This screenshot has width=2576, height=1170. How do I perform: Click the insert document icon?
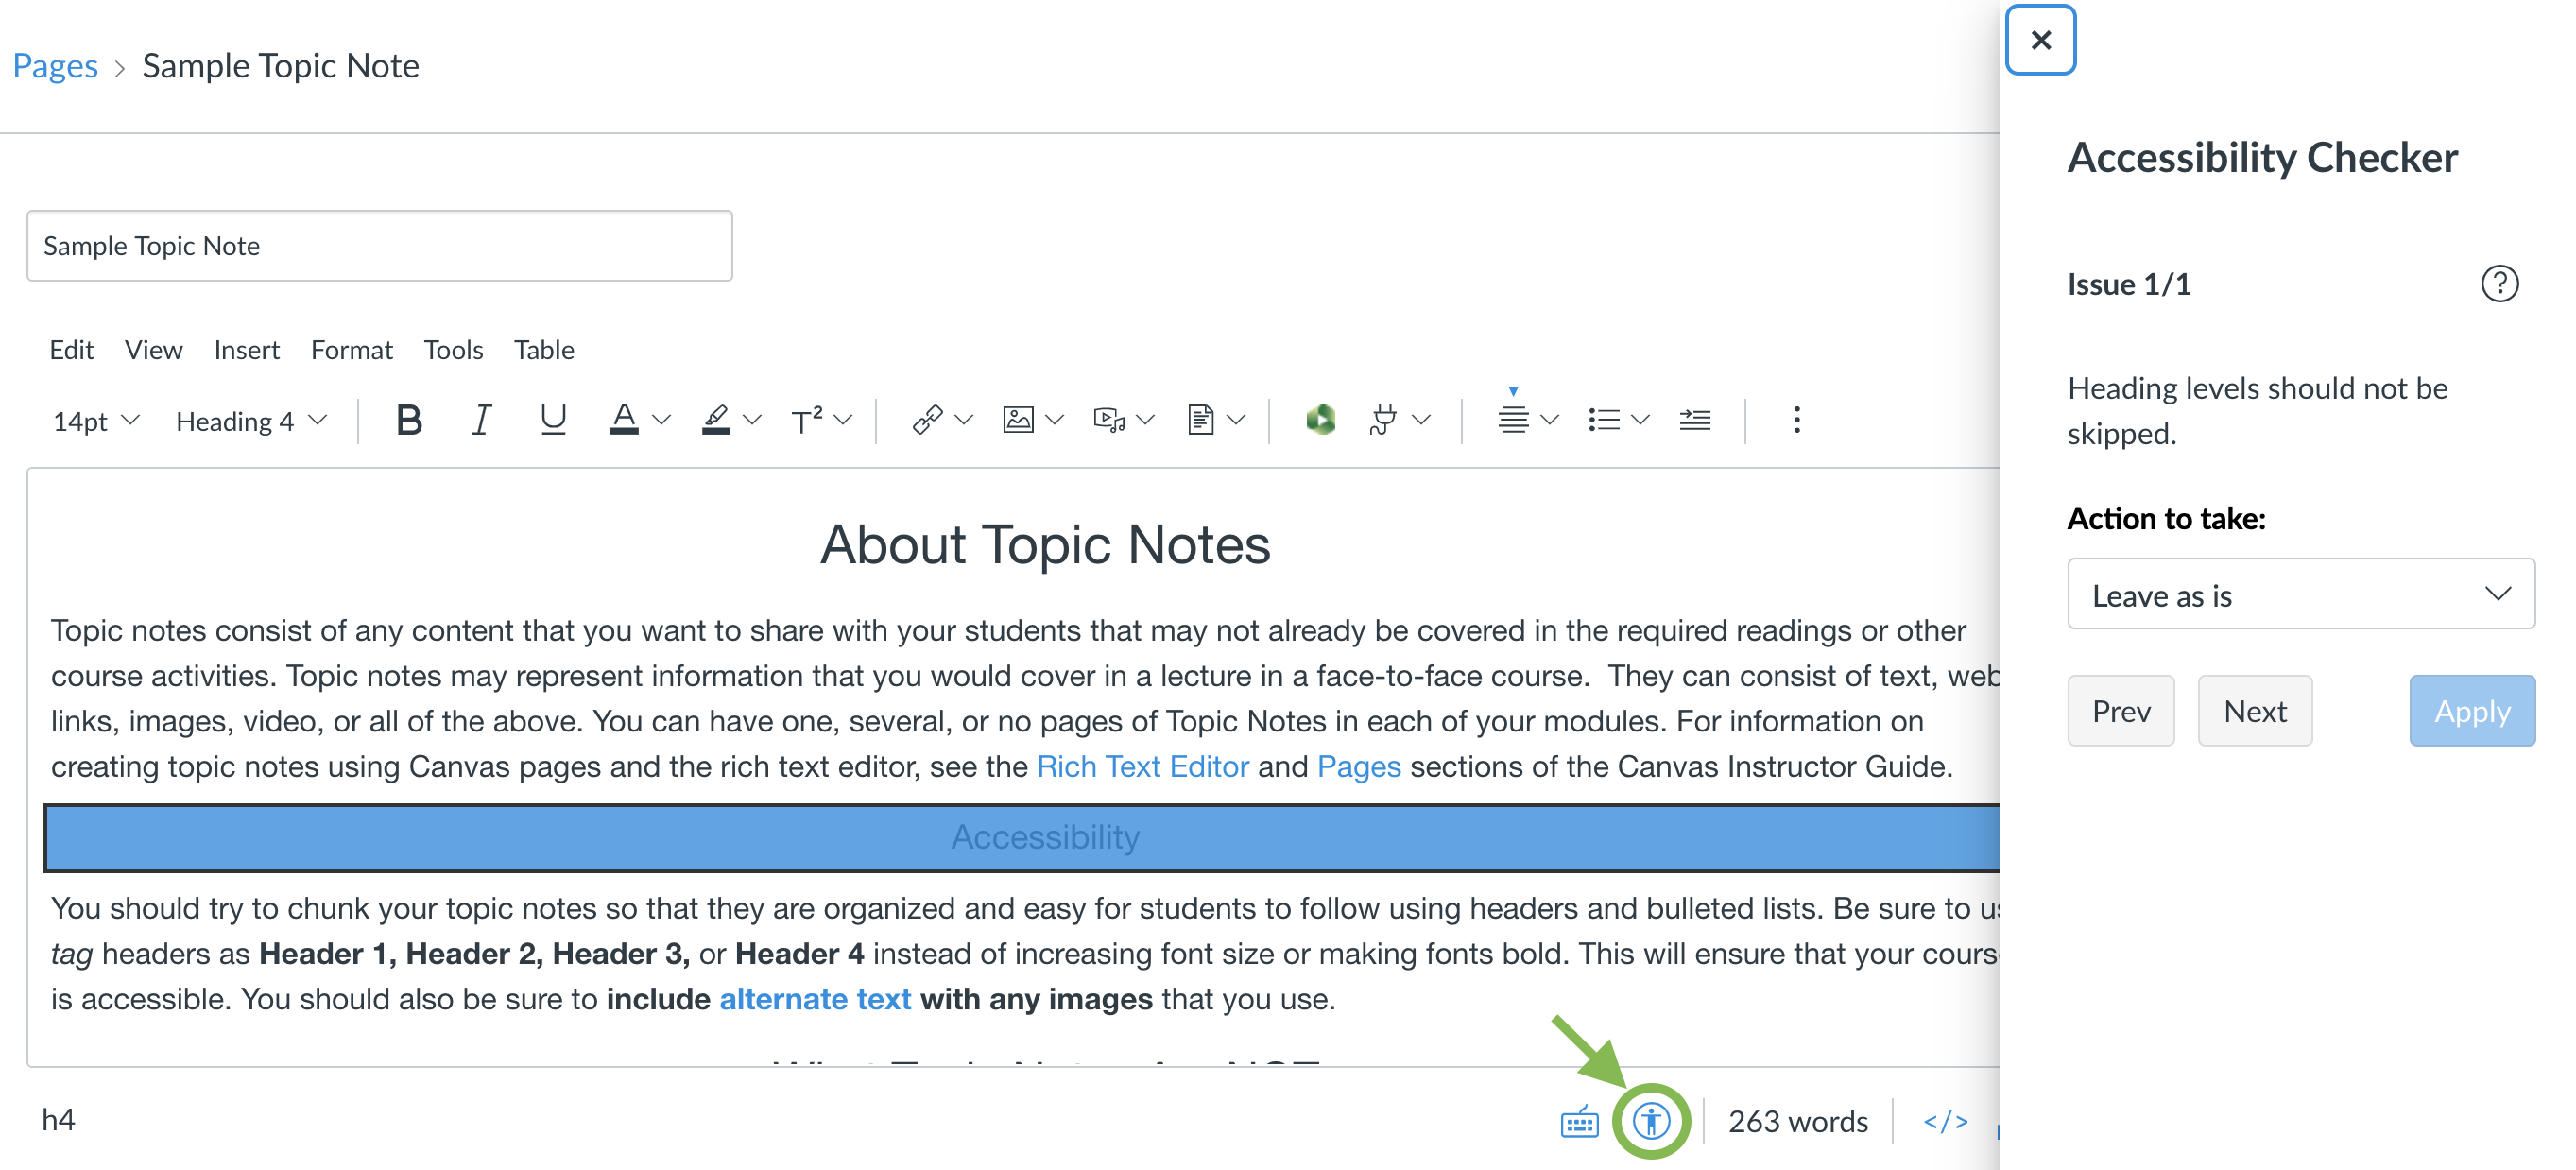[1201, 420]
